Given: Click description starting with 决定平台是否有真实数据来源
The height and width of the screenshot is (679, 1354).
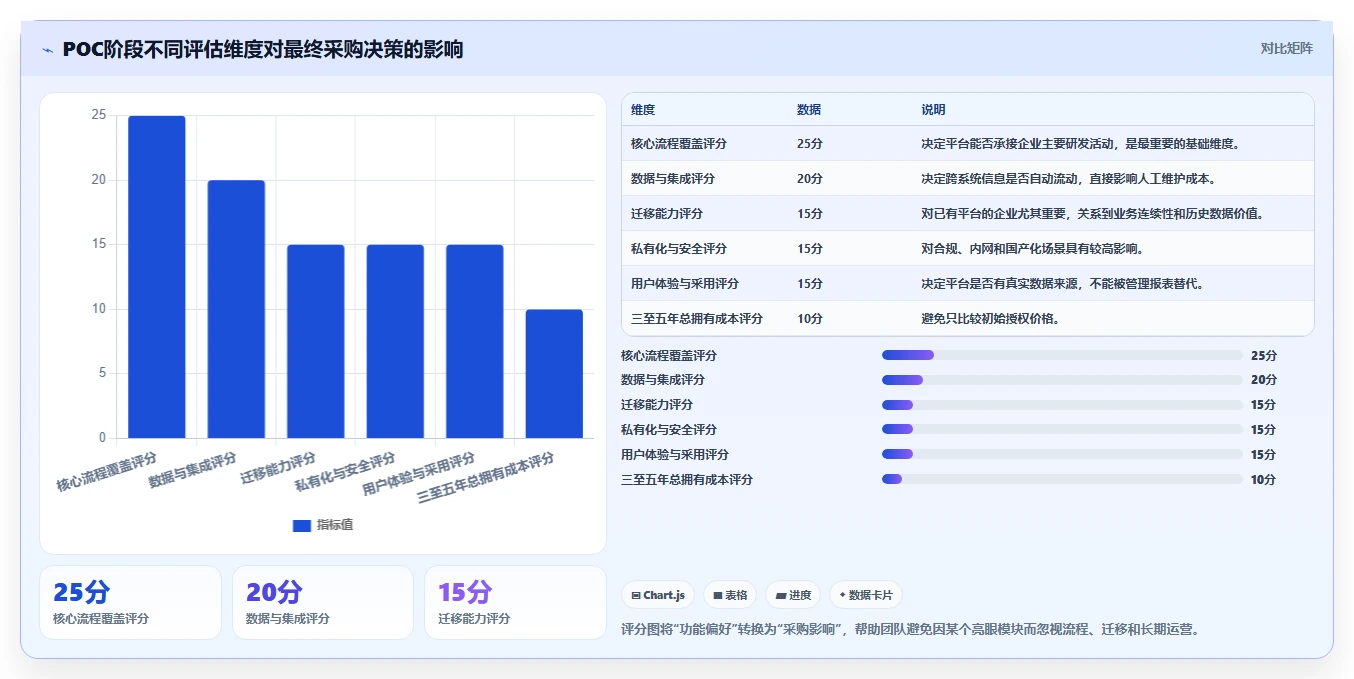Looking at the screenshot, I should coord(1064,284).
